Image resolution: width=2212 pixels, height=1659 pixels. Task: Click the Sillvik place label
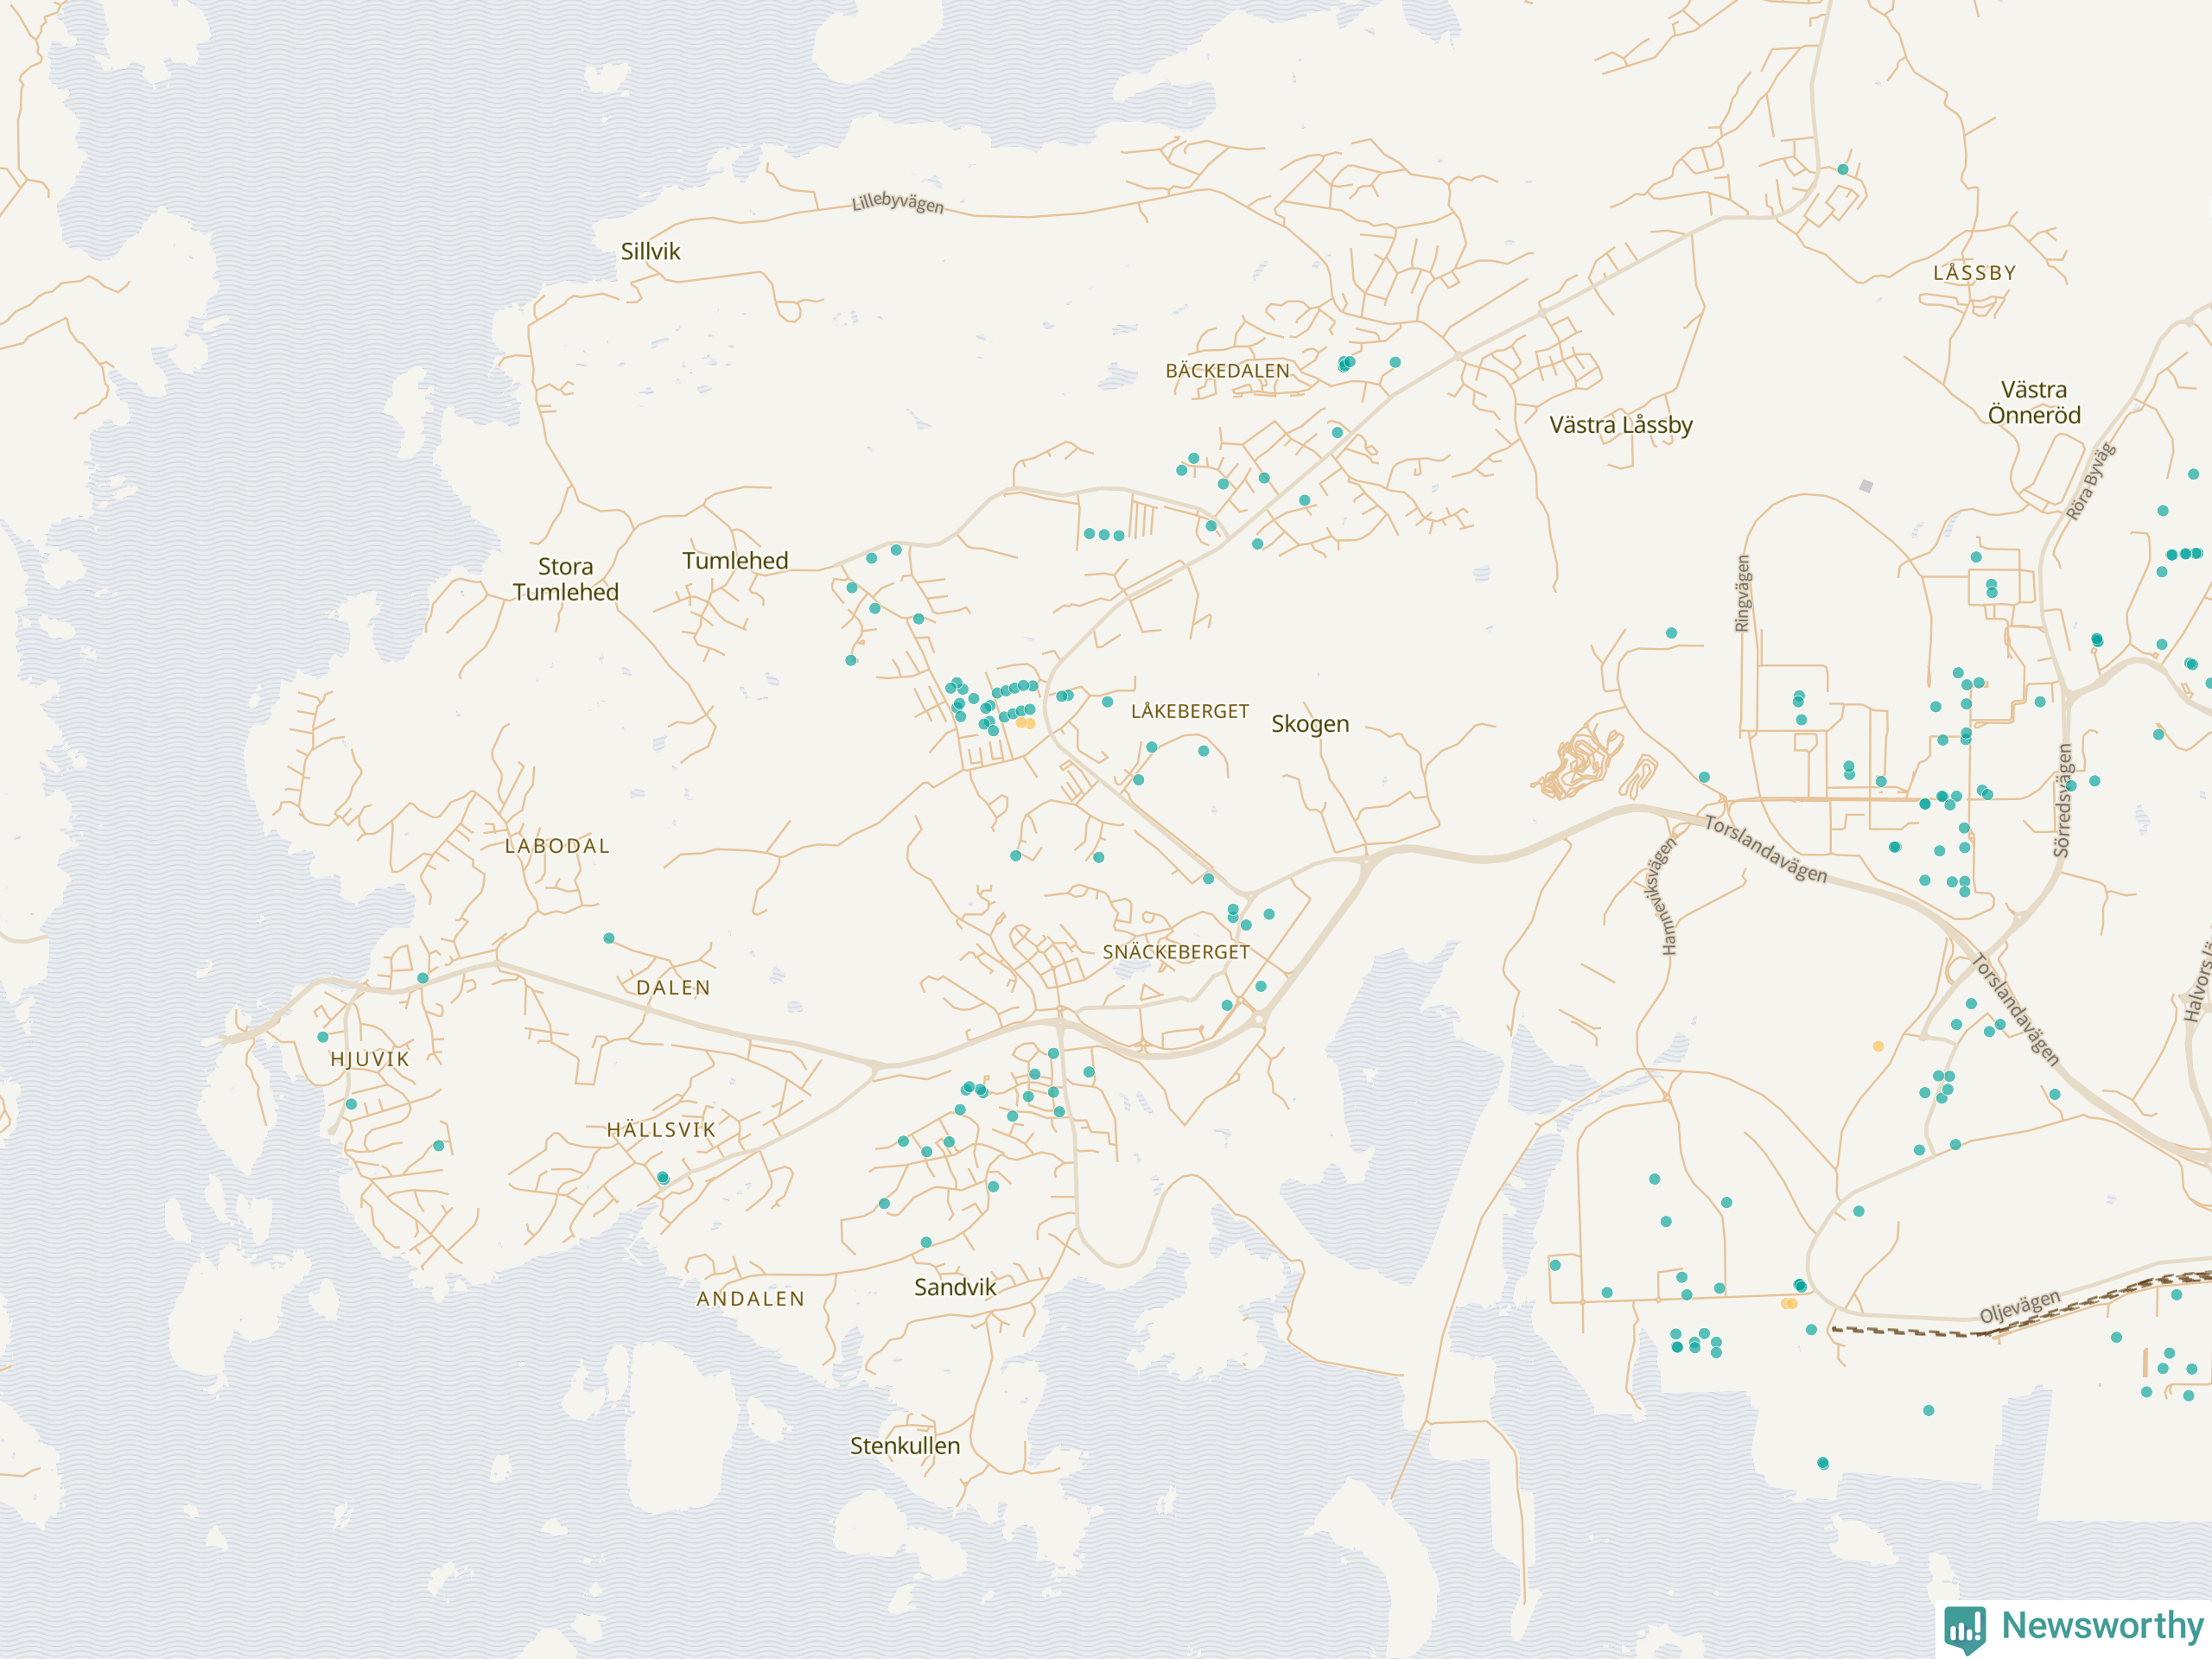click(x=650, y=251)
